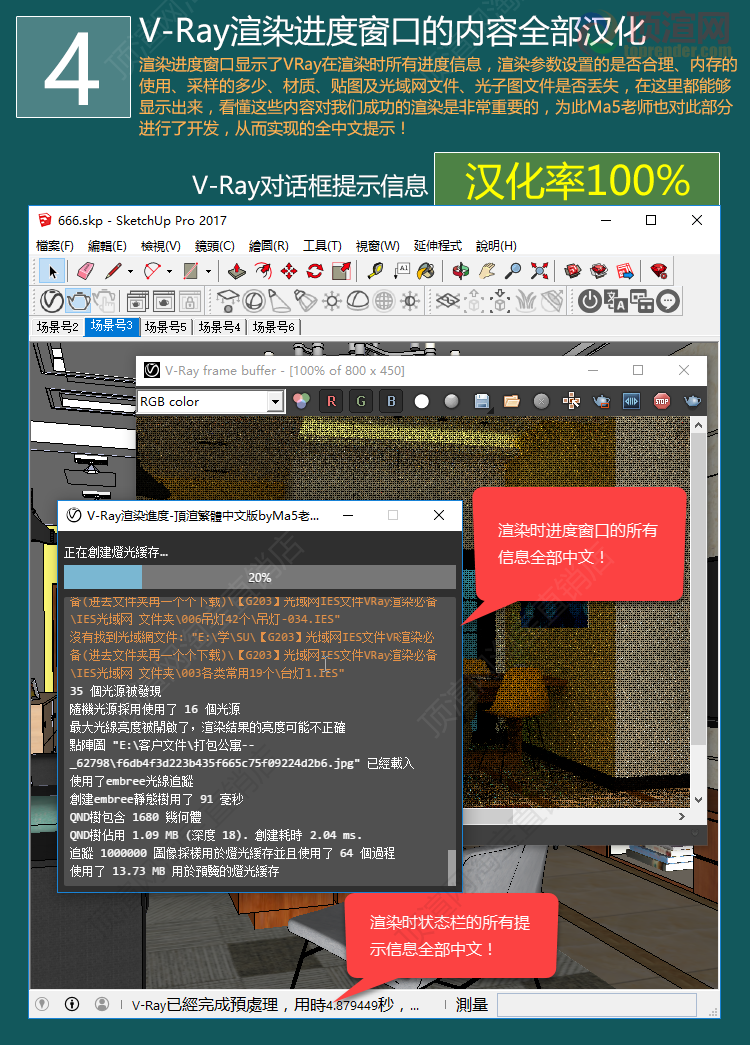Activate the Paint Bucket tool
This screenshot has height=1045, width=750.
(x=426, y=271)
